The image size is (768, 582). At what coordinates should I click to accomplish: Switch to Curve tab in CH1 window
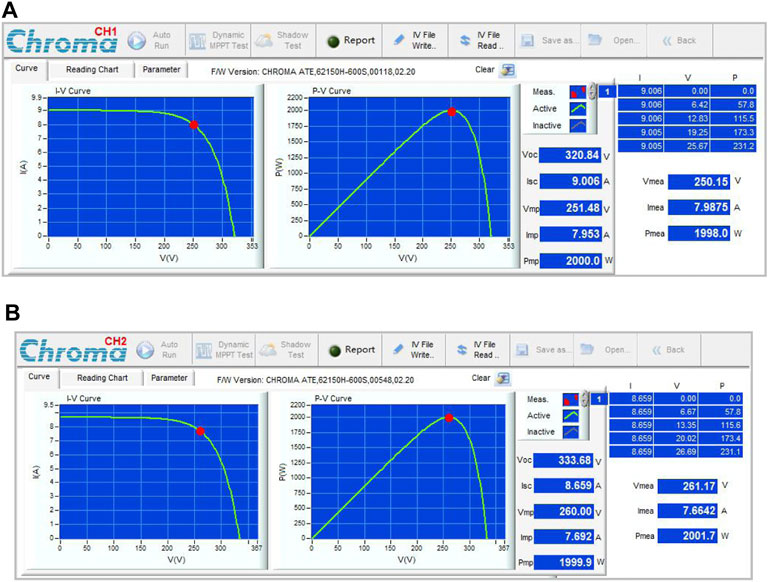(26, 69)
